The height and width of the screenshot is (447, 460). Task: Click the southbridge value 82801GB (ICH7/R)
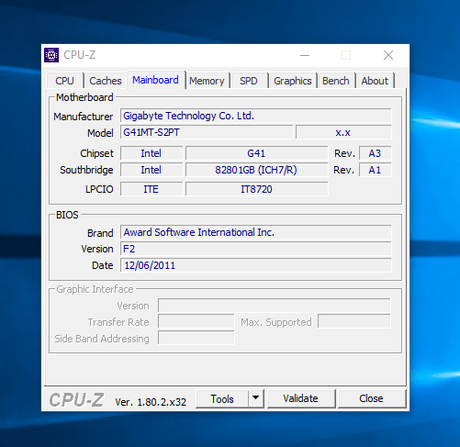256,170
